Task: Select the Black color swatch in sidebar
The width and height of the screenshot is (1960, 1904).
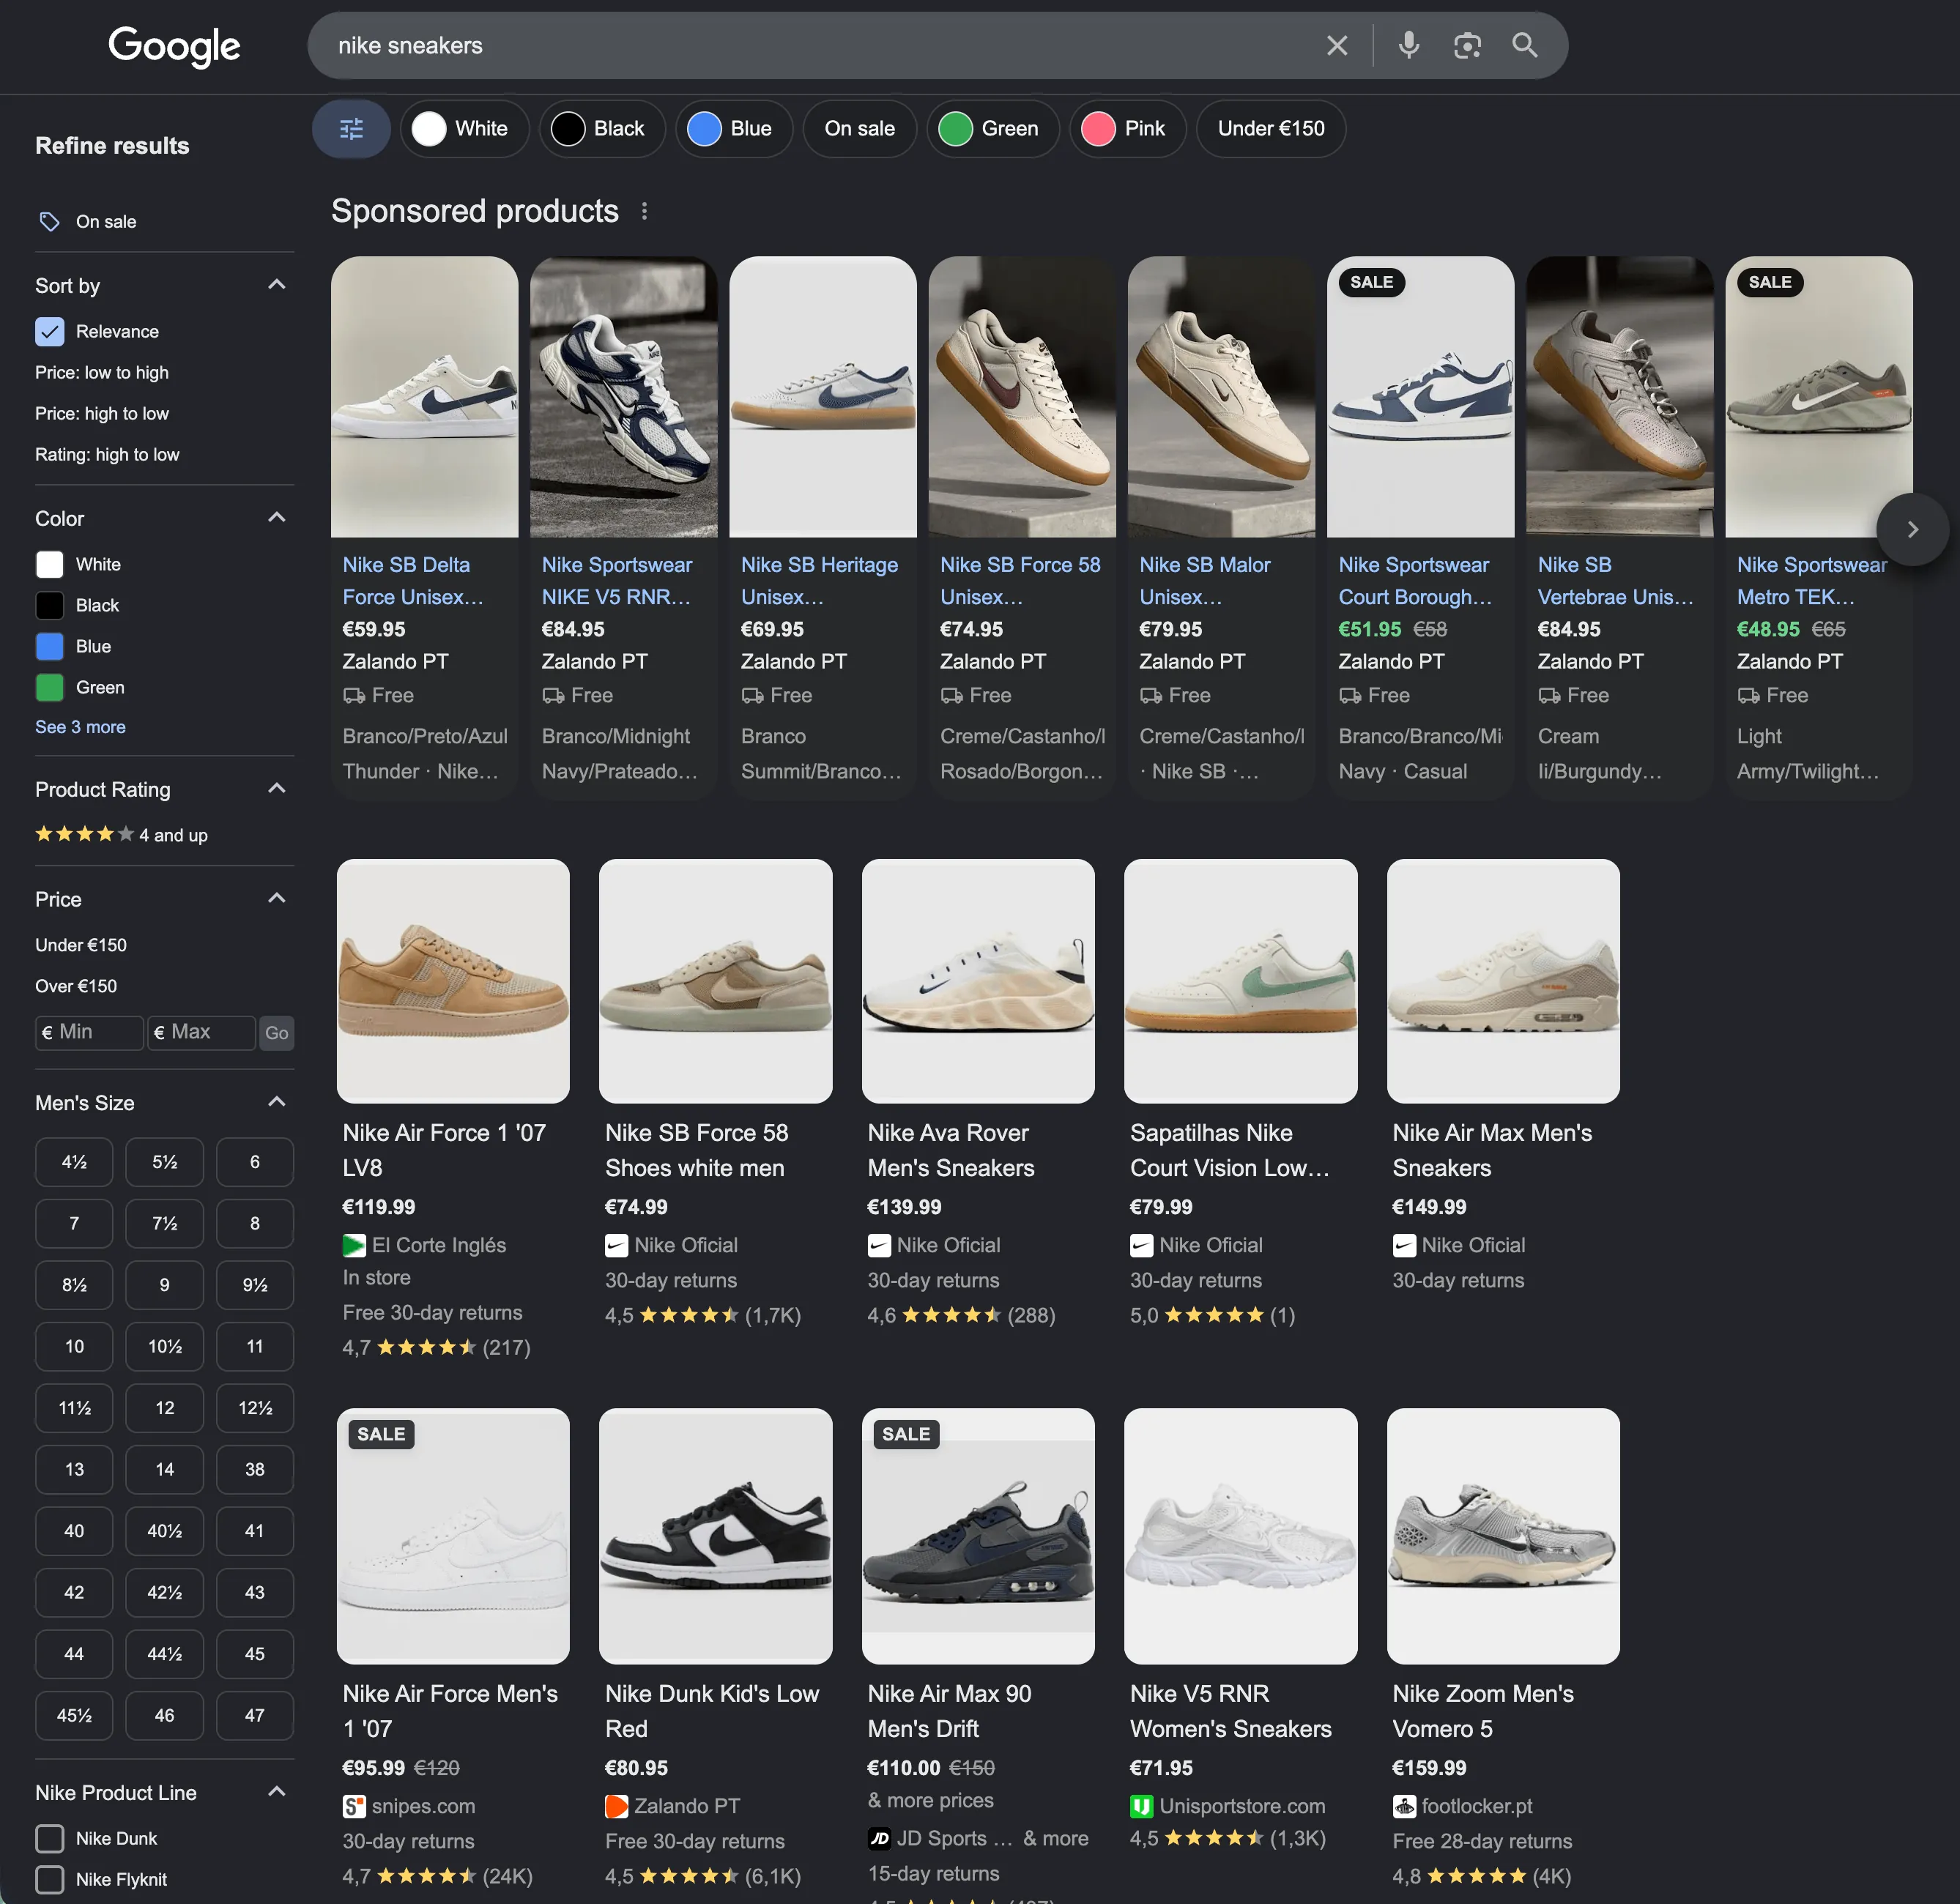Action: point(49,605)
